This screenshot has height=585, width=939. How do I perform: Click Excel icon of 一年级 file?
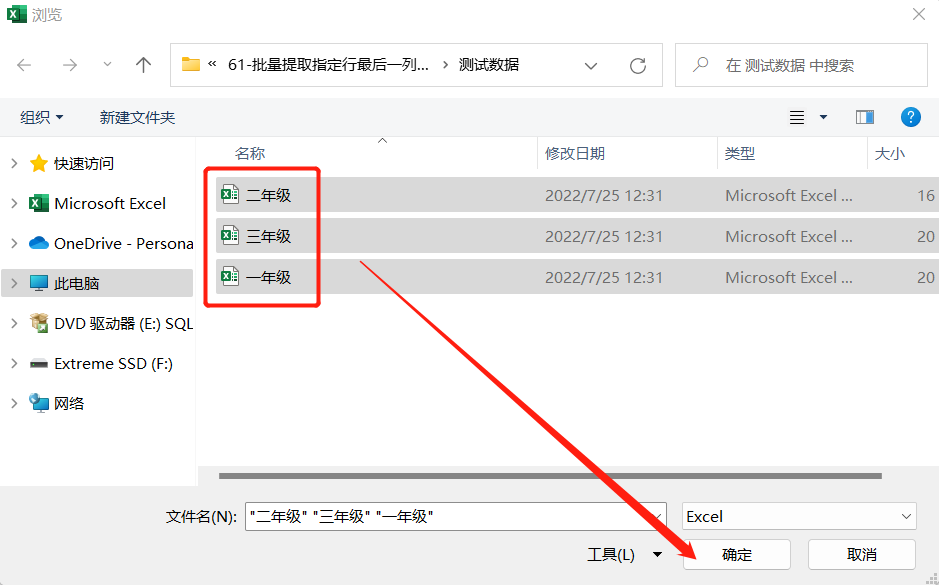[x=230, y=276]
